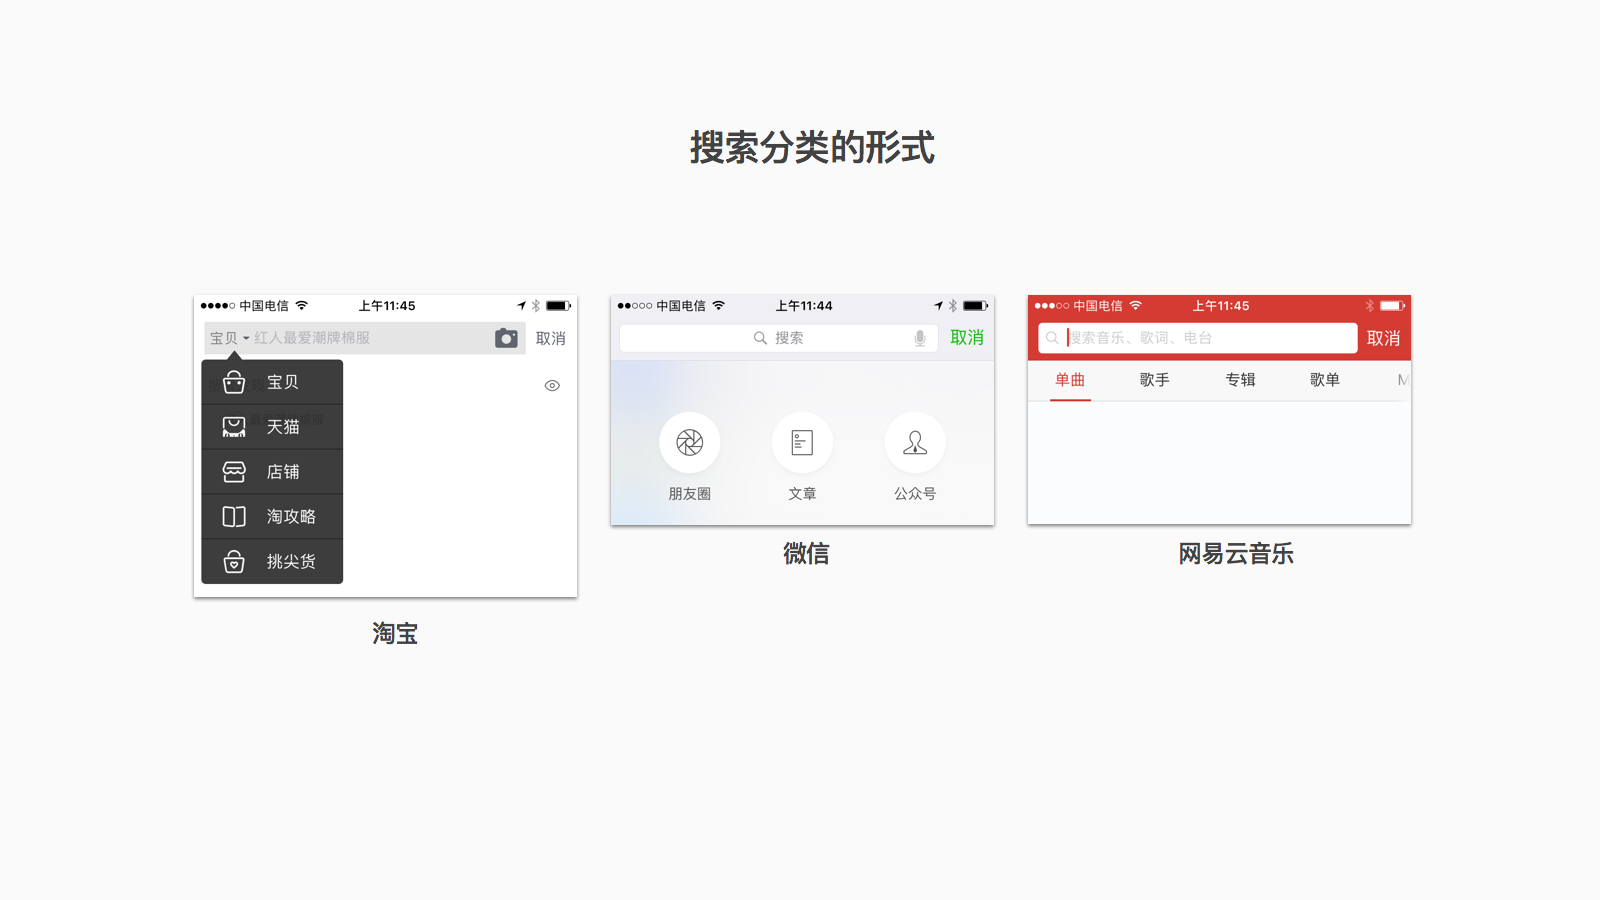
Task: Click the 淘宝 caption label
Action: coord(395,633)
